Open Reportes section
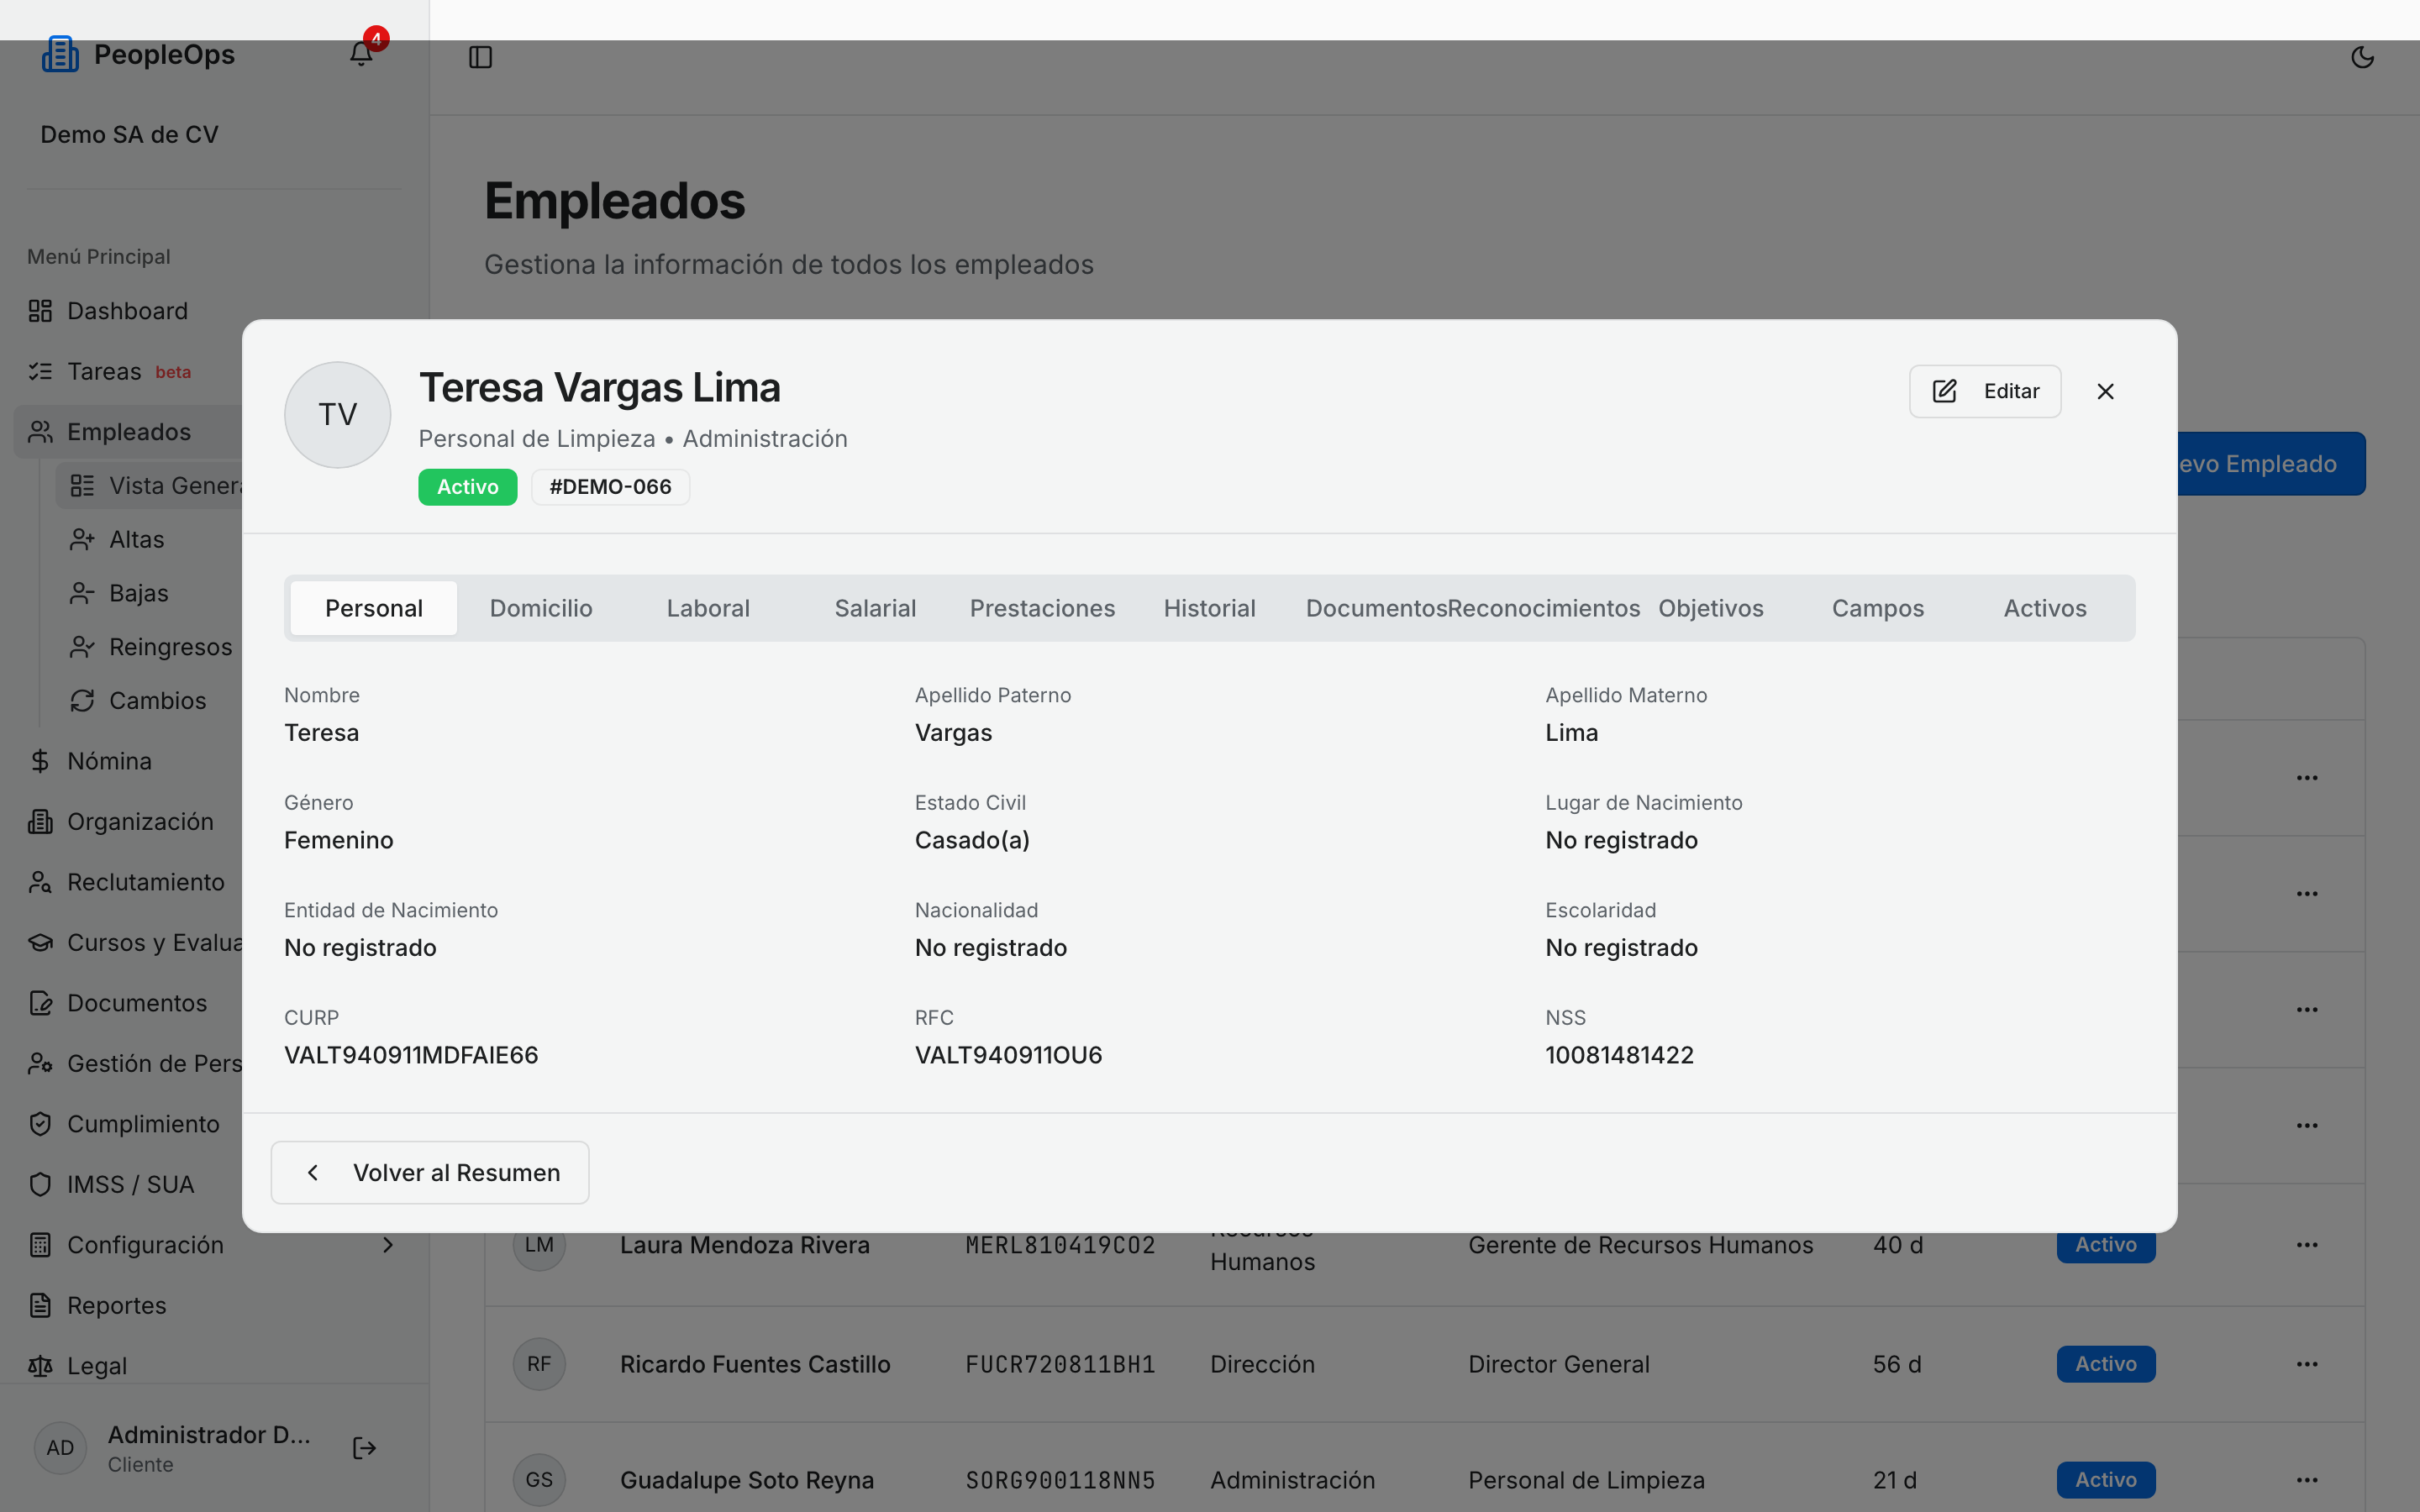This screenshot has height=1512, width=2420. 116,1306
